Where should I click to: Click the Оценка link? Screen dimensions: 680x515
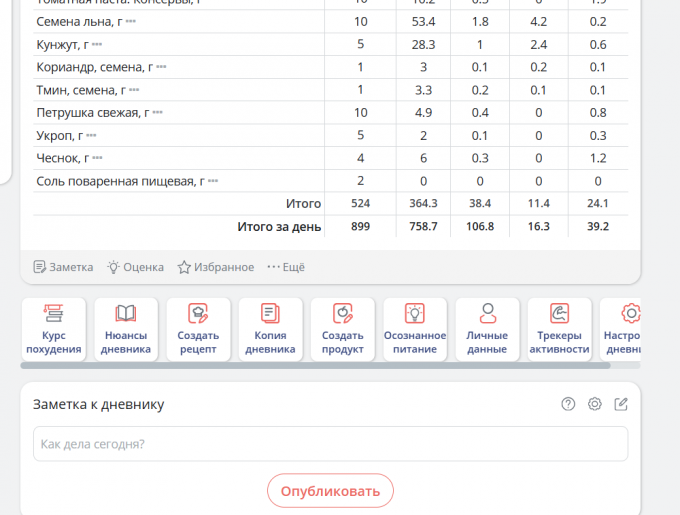[x=136, y=267]
